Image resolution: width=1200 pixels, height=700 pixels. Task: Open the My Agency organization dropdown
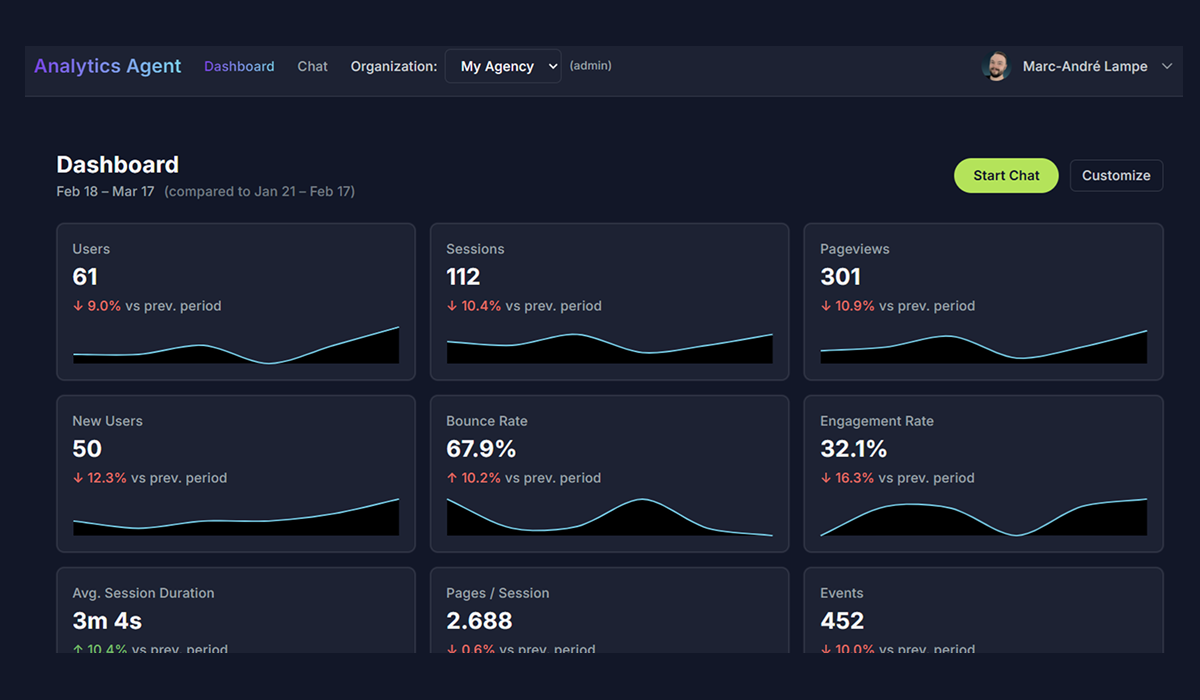(x=503, y=66)
